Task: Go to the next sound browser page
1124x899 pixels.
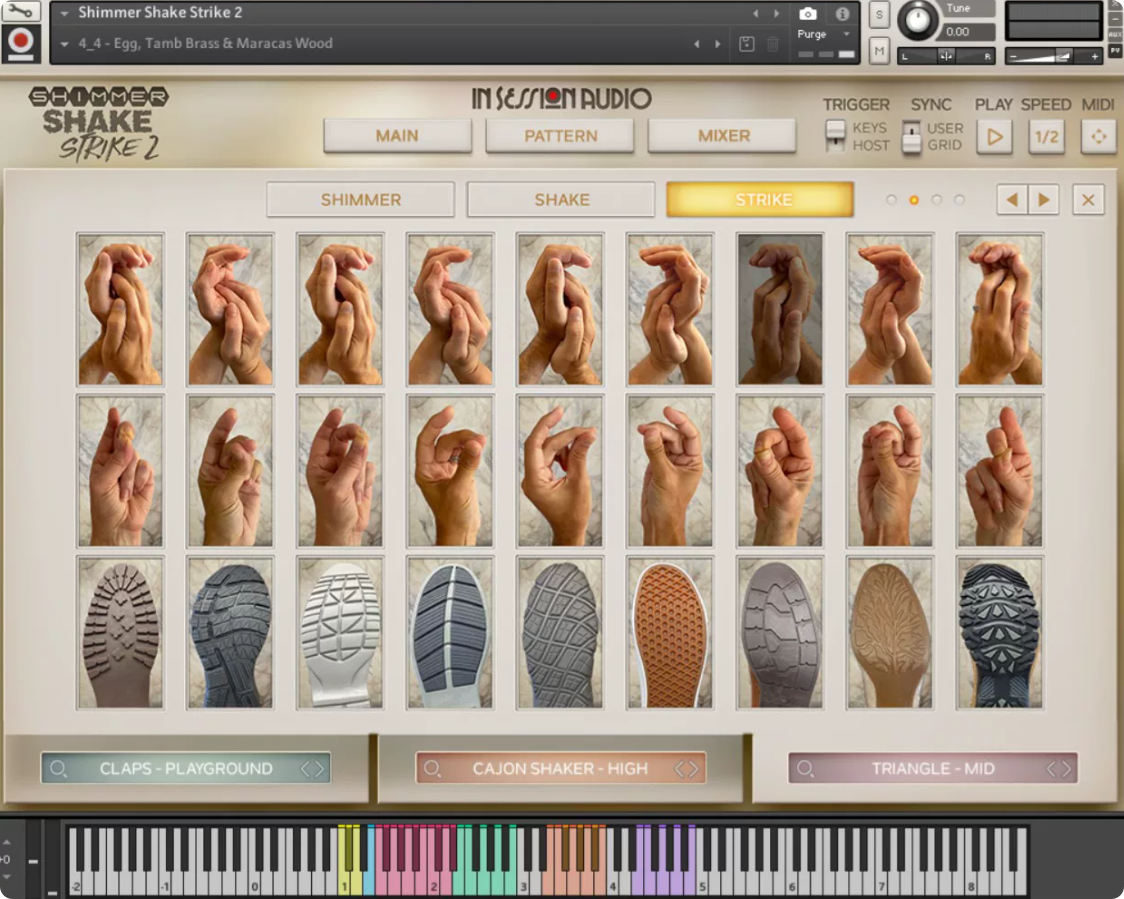Action: coord(1044,199)
